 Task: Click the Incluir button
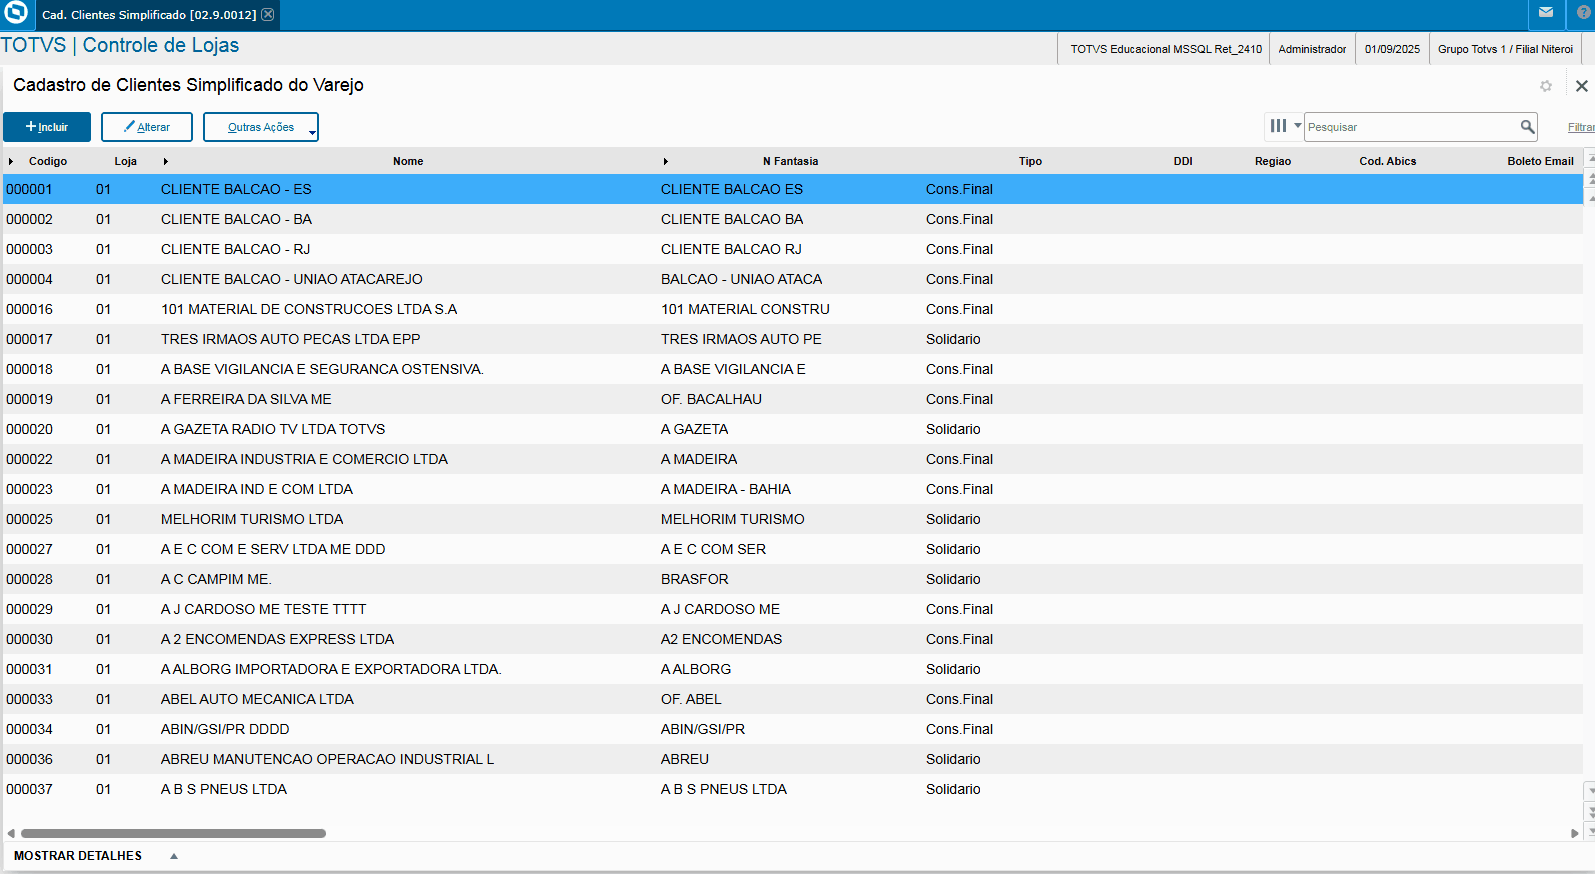(x=47, y=127)
